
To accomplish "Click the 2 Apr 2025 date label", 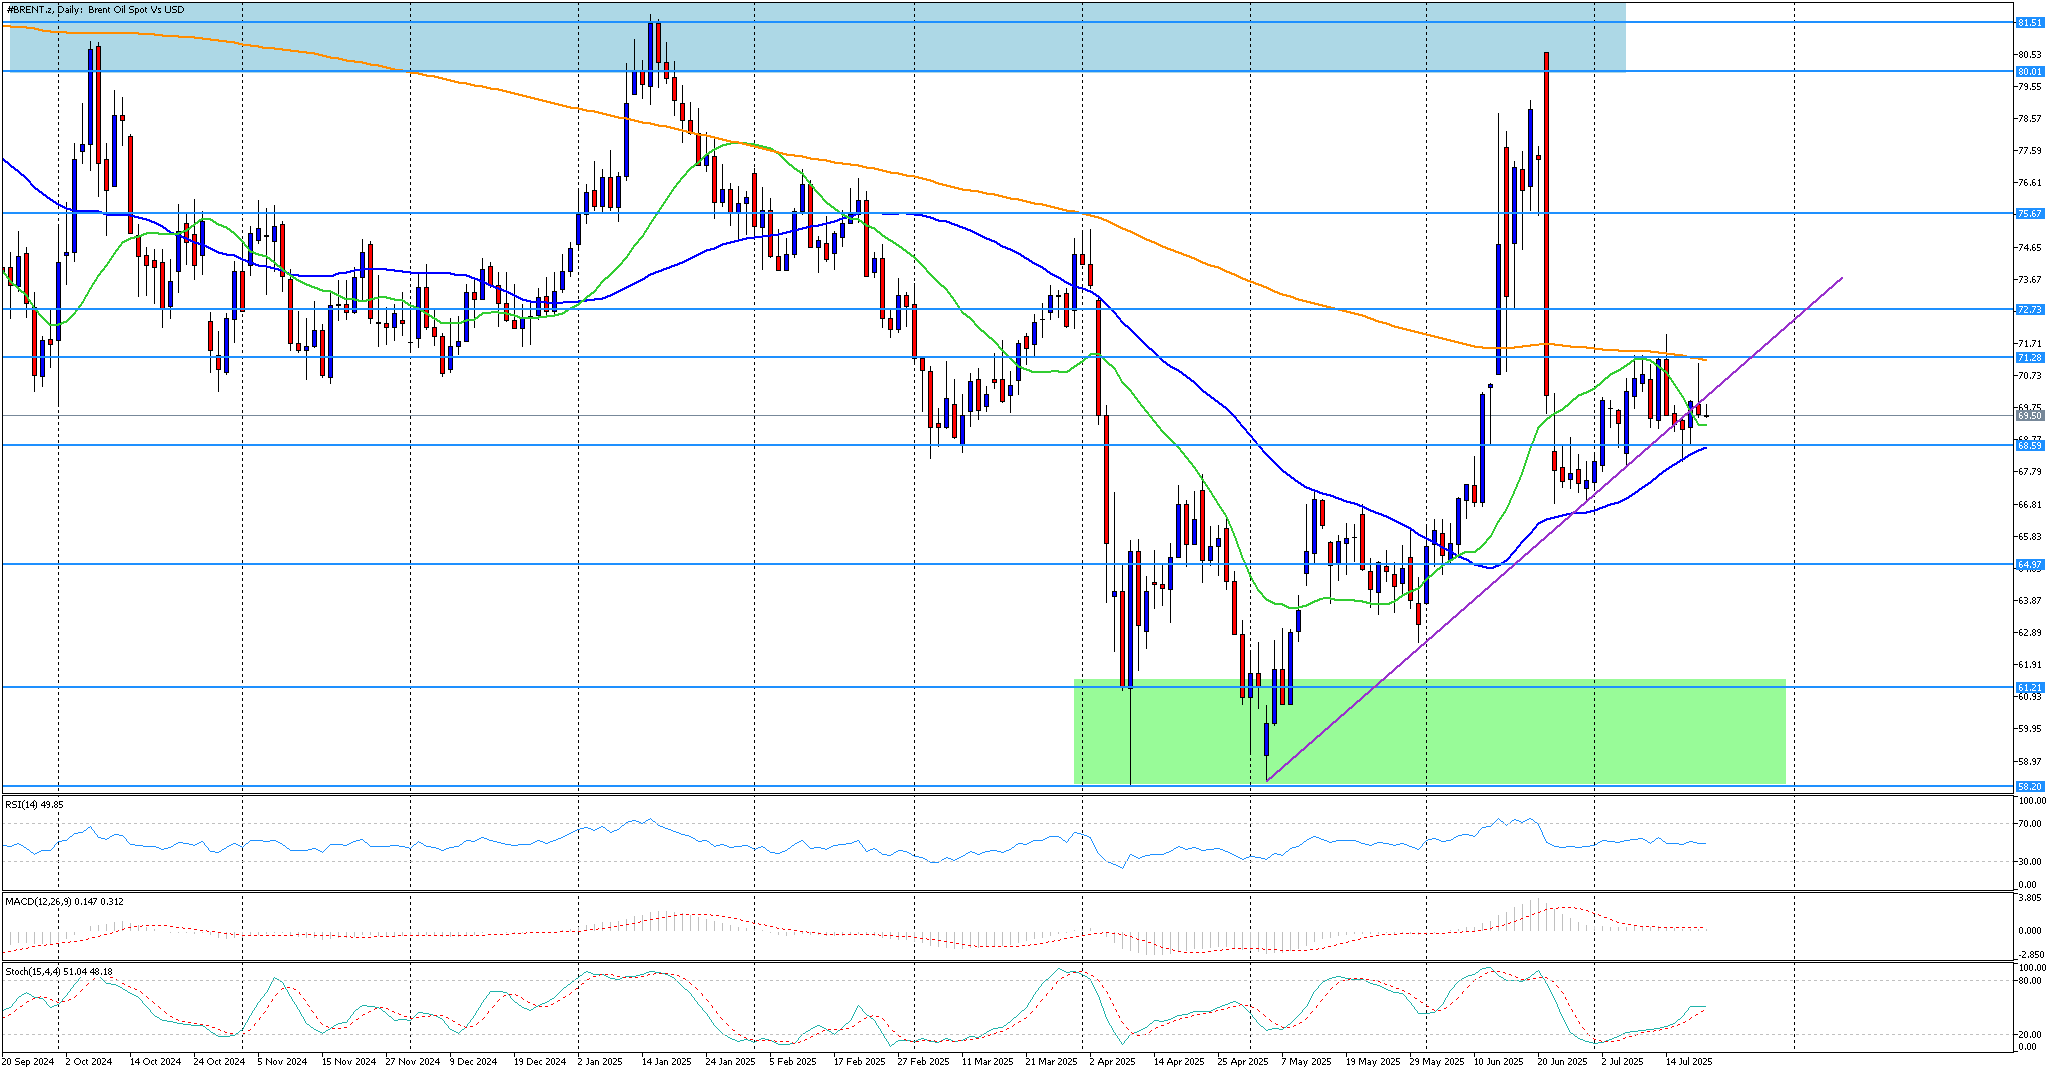I will (1113, 1061).
